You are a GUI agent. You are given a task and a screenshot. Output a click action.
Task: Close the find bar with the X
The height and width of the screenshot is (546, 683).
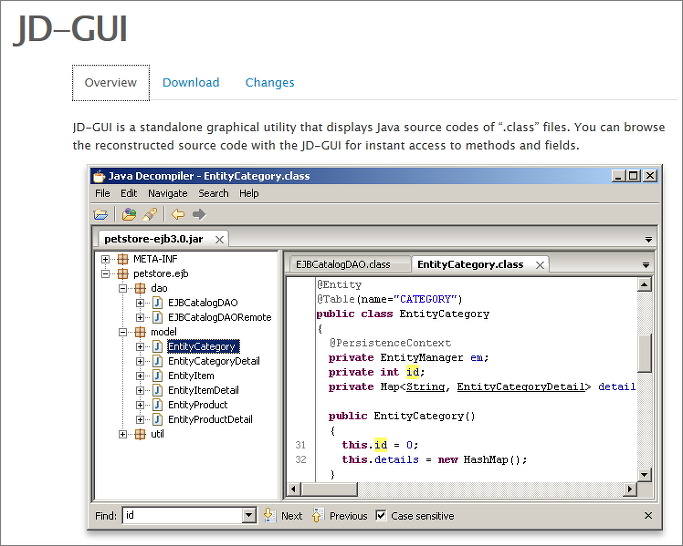(648, 515)
